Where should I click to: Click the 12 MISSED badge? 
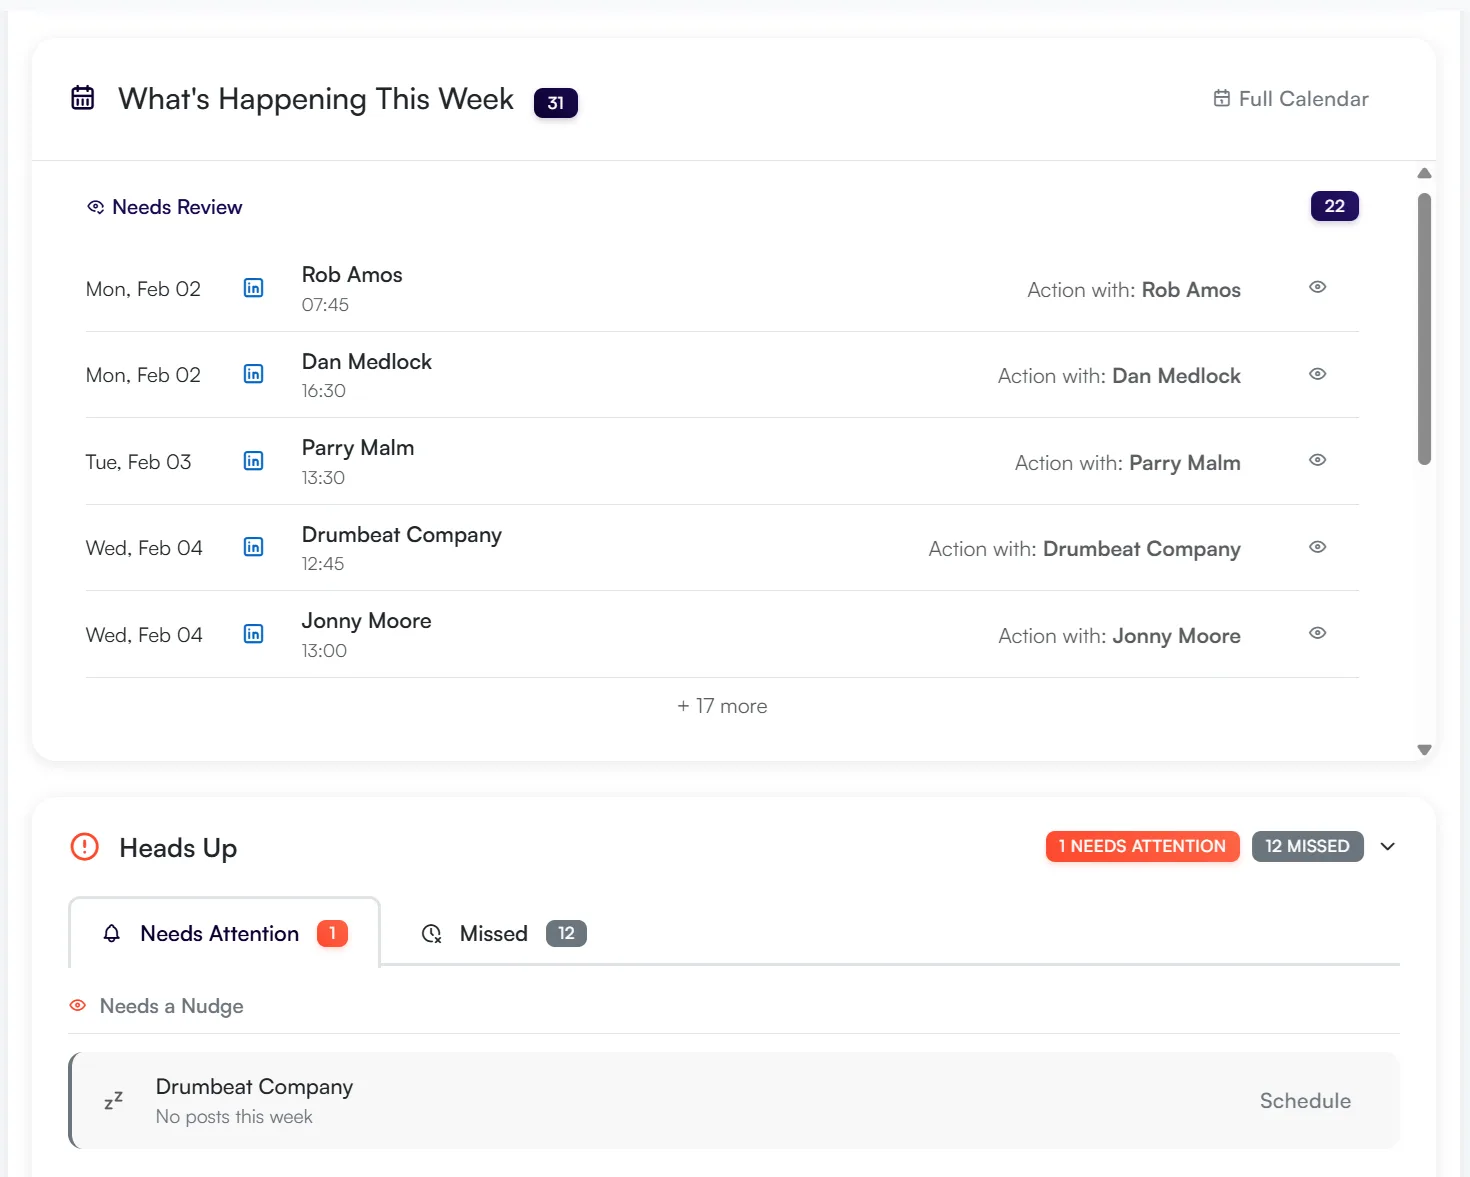tap(1307, 846)
